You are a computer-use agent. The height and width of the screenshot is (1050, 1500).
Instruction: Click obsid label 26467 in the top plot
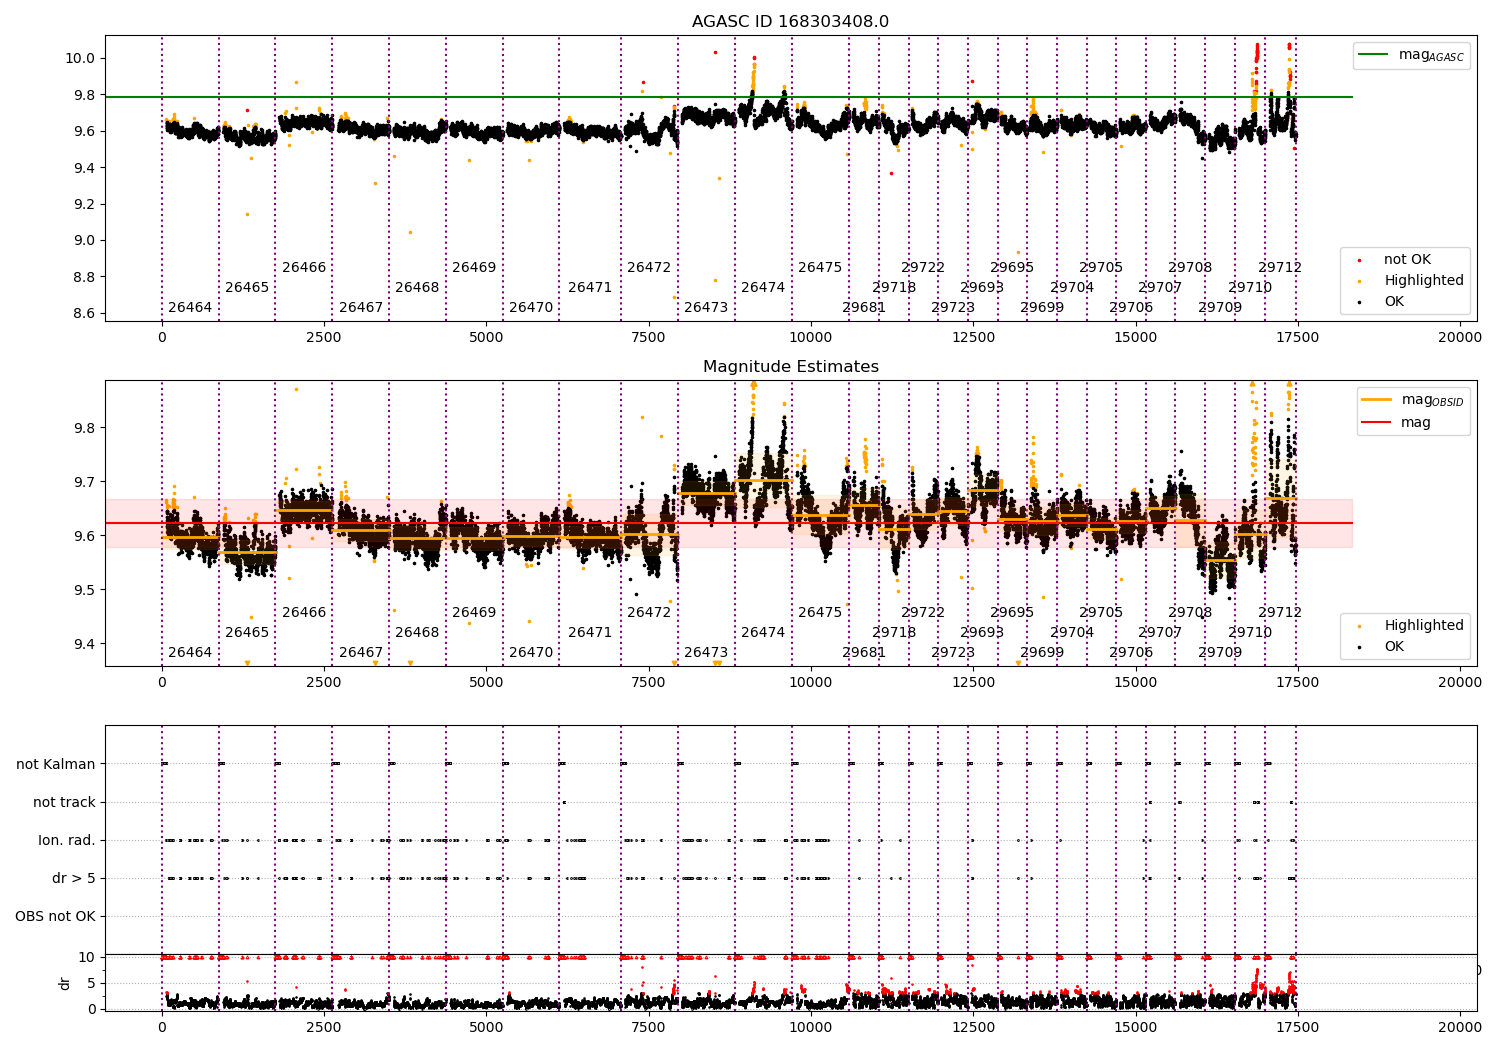coord(361,307)
